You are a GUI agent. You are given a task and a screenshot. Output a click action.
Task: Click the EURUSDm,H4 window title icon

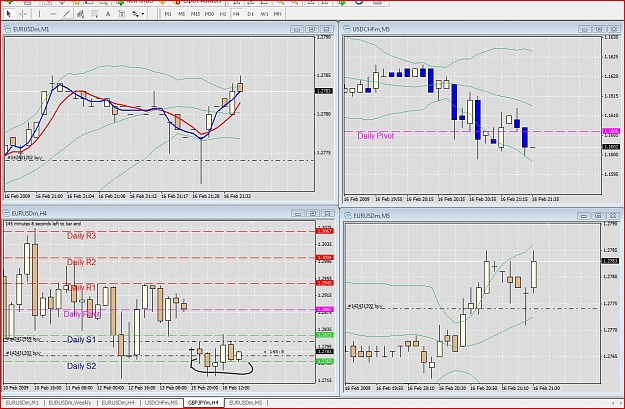(x=7, y=213)
